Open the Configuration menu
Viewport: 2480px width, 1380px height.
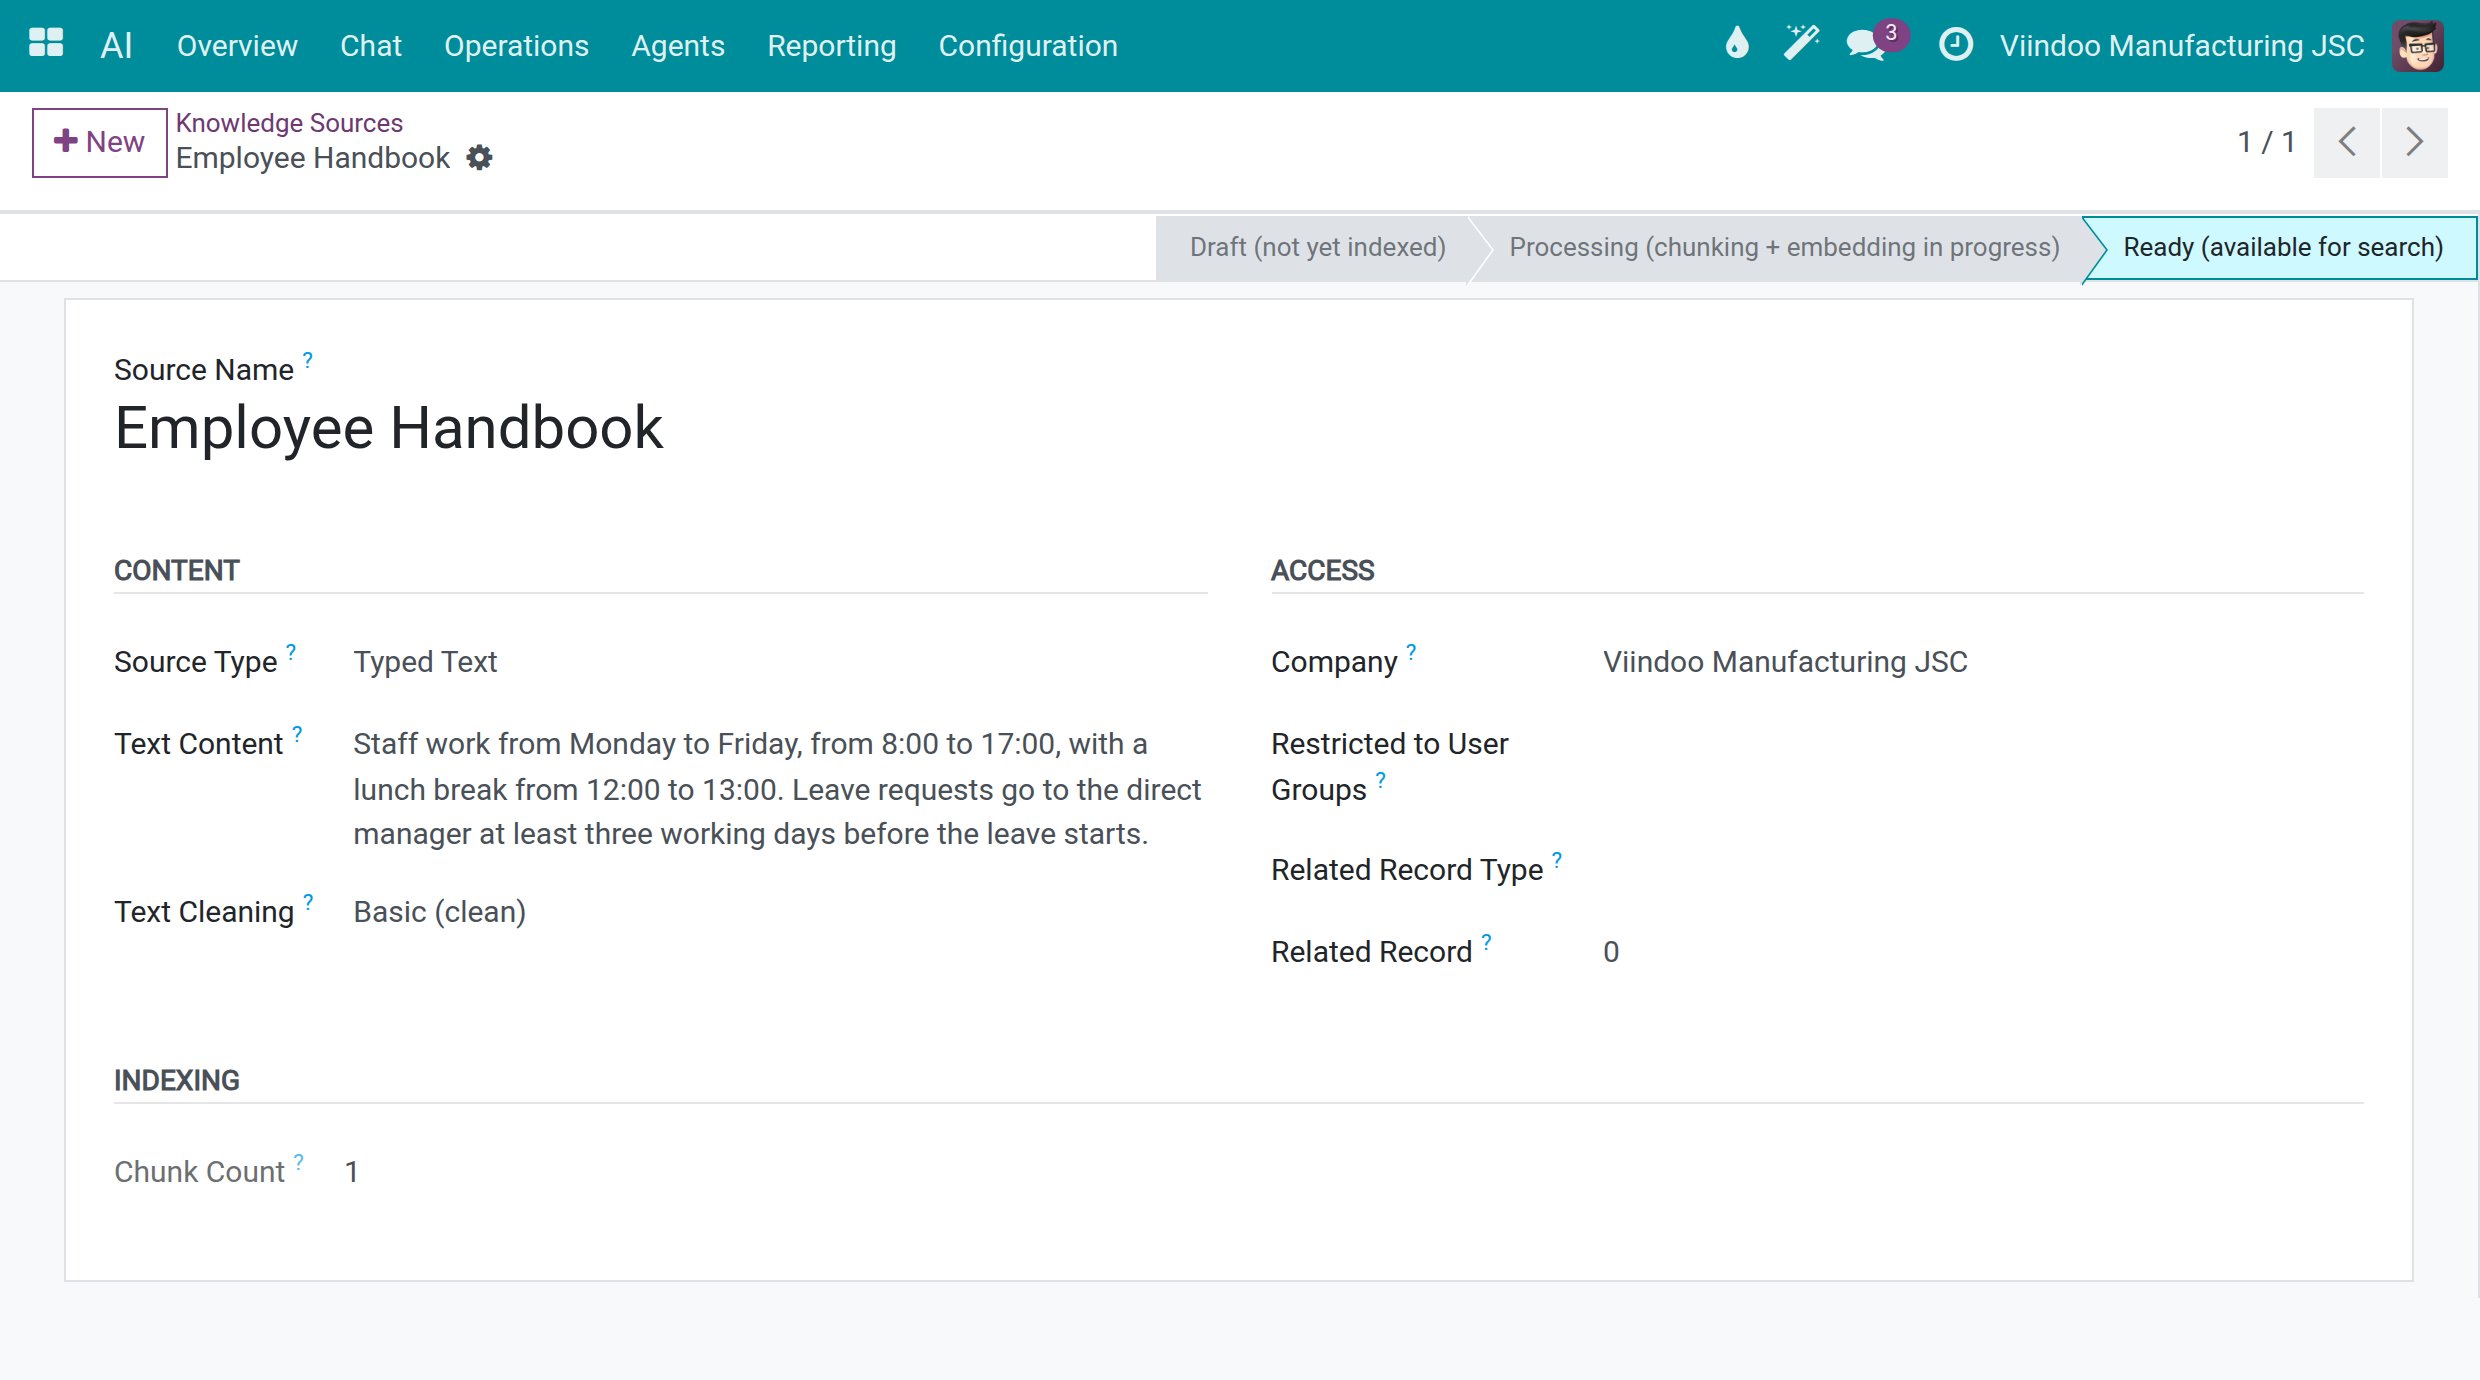click(1028, 46)
